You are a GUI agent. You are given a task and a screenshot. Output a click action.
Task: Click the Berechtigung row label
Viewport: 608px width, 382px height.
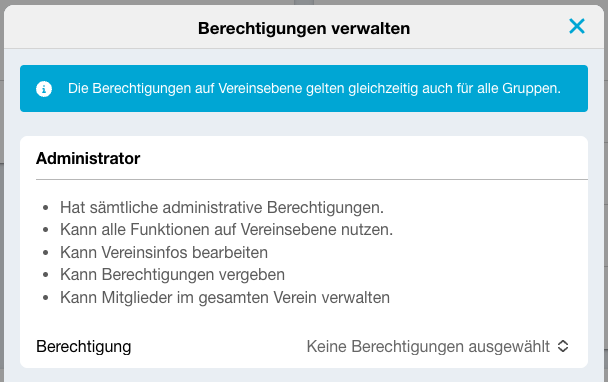[x=83, y=347]
